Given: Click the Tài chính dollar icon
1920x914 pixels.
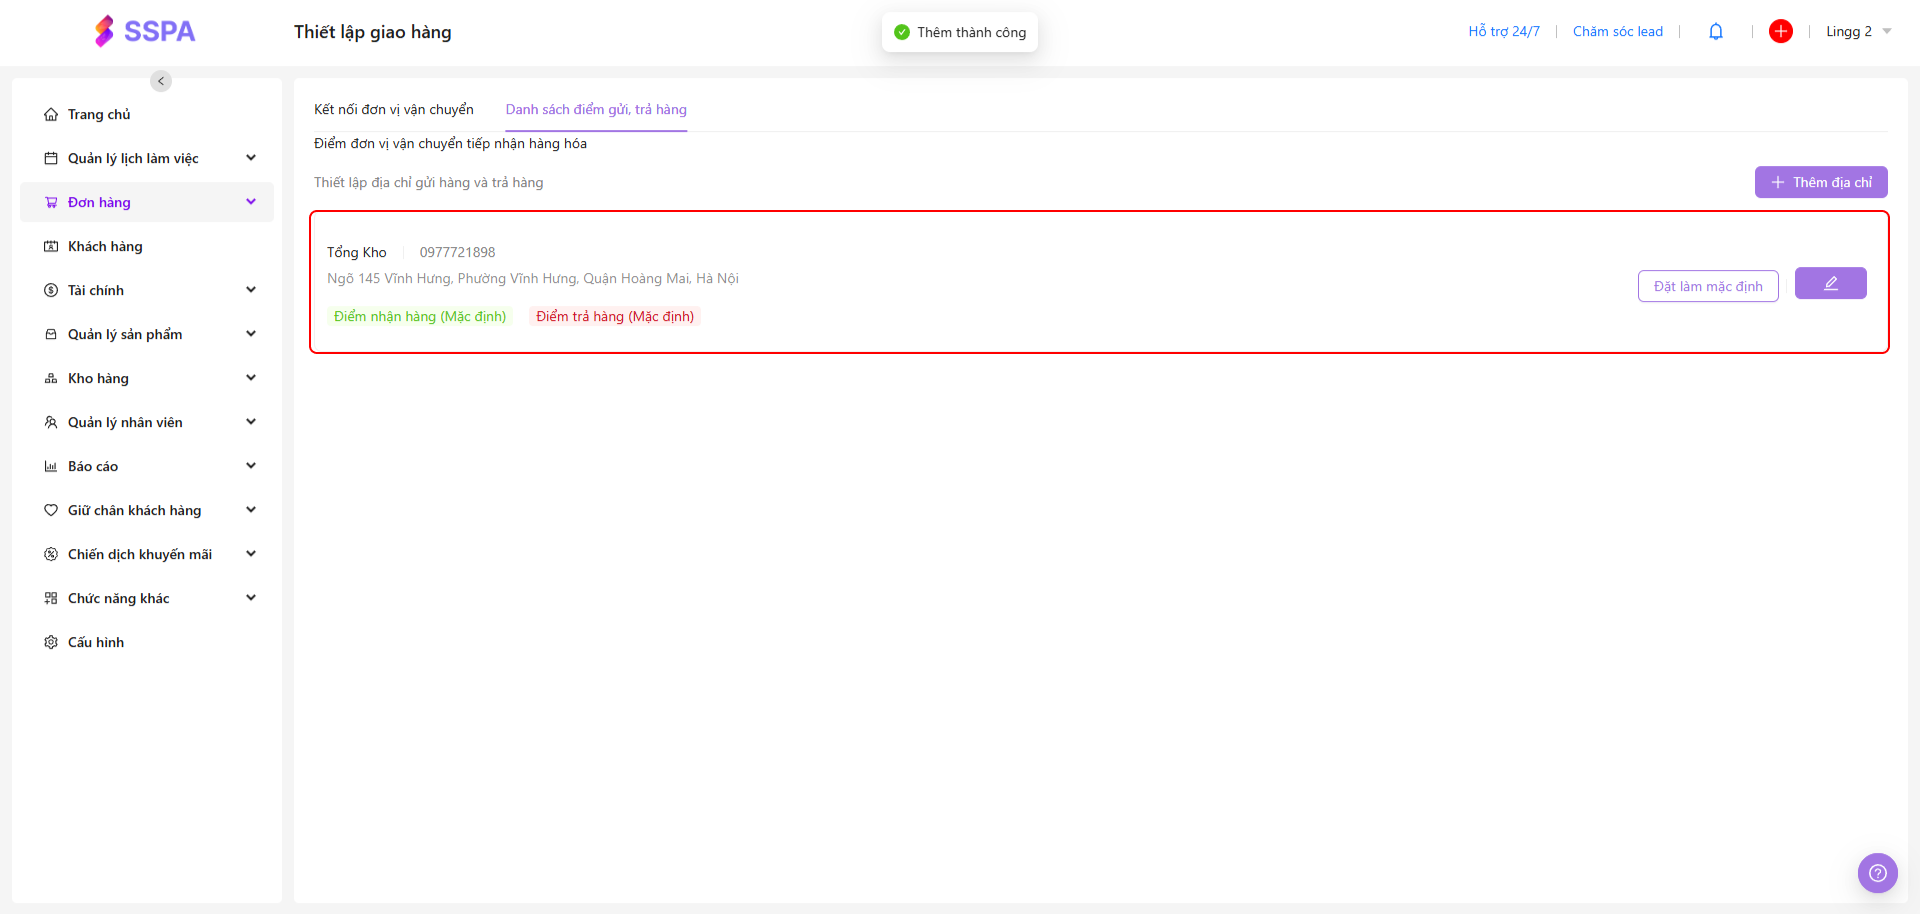Looking at the screenshot, I should 51,291.
